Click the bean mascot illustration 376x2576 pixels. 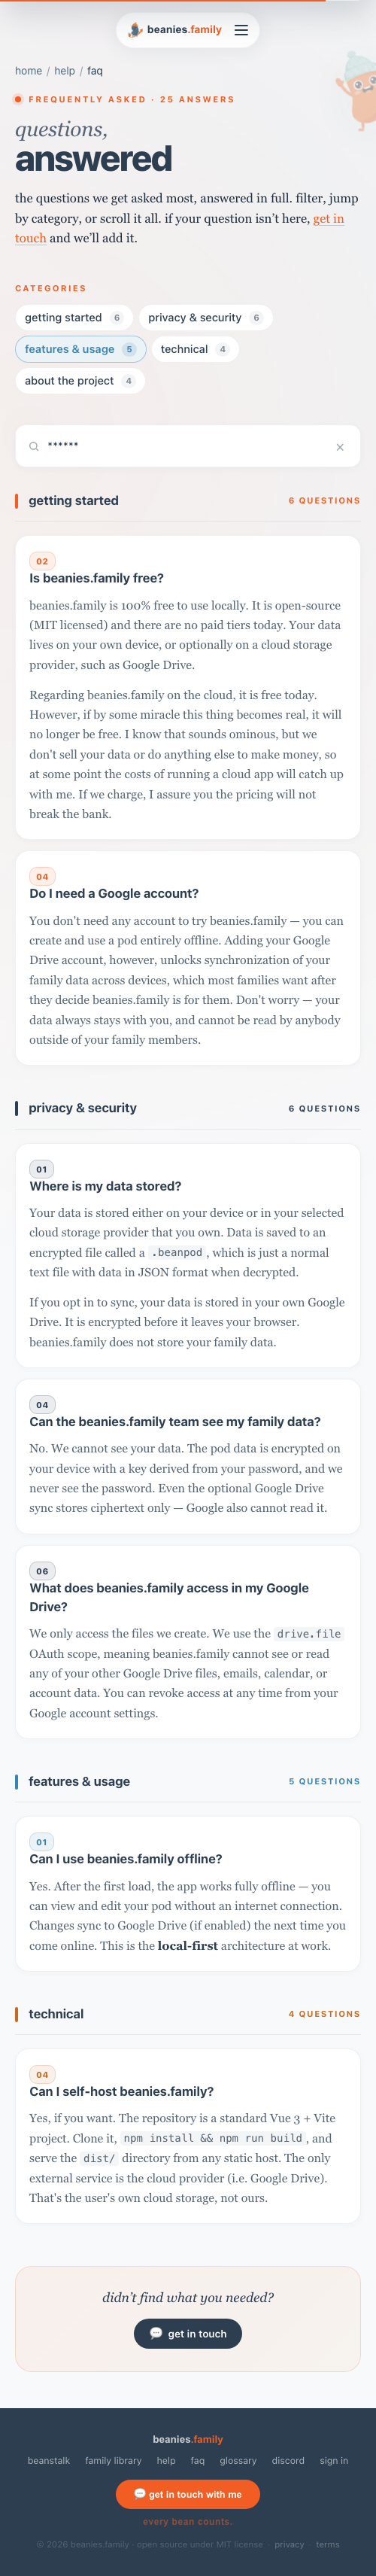354,92
